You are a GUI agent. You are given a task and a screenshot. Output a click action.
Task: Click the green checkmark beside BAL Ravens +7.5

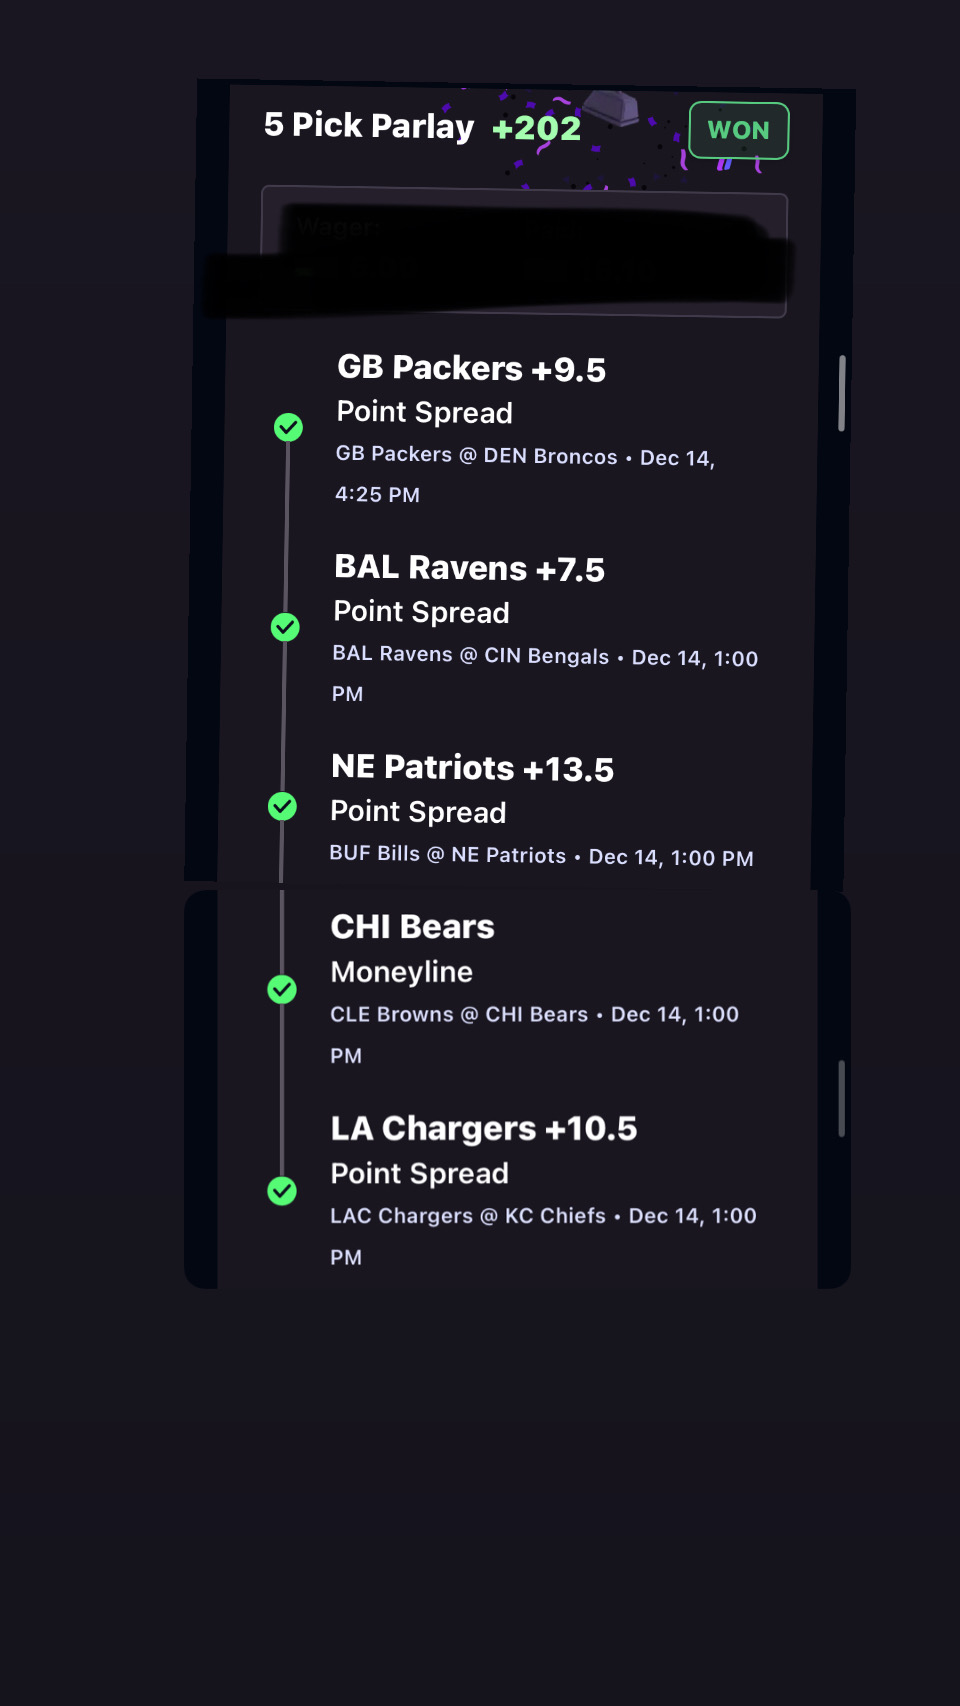click(285, 627)
